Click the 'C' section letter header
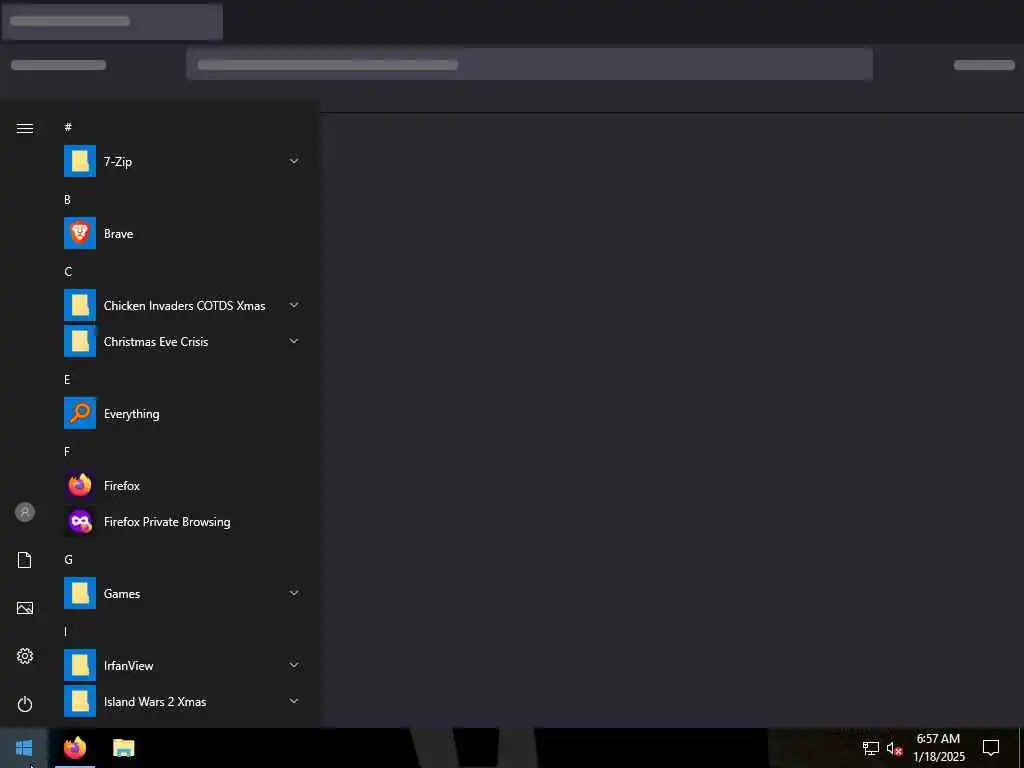The height and width of the screenshot is (768, 1024). pyautogui.click(x=68, y=271)
